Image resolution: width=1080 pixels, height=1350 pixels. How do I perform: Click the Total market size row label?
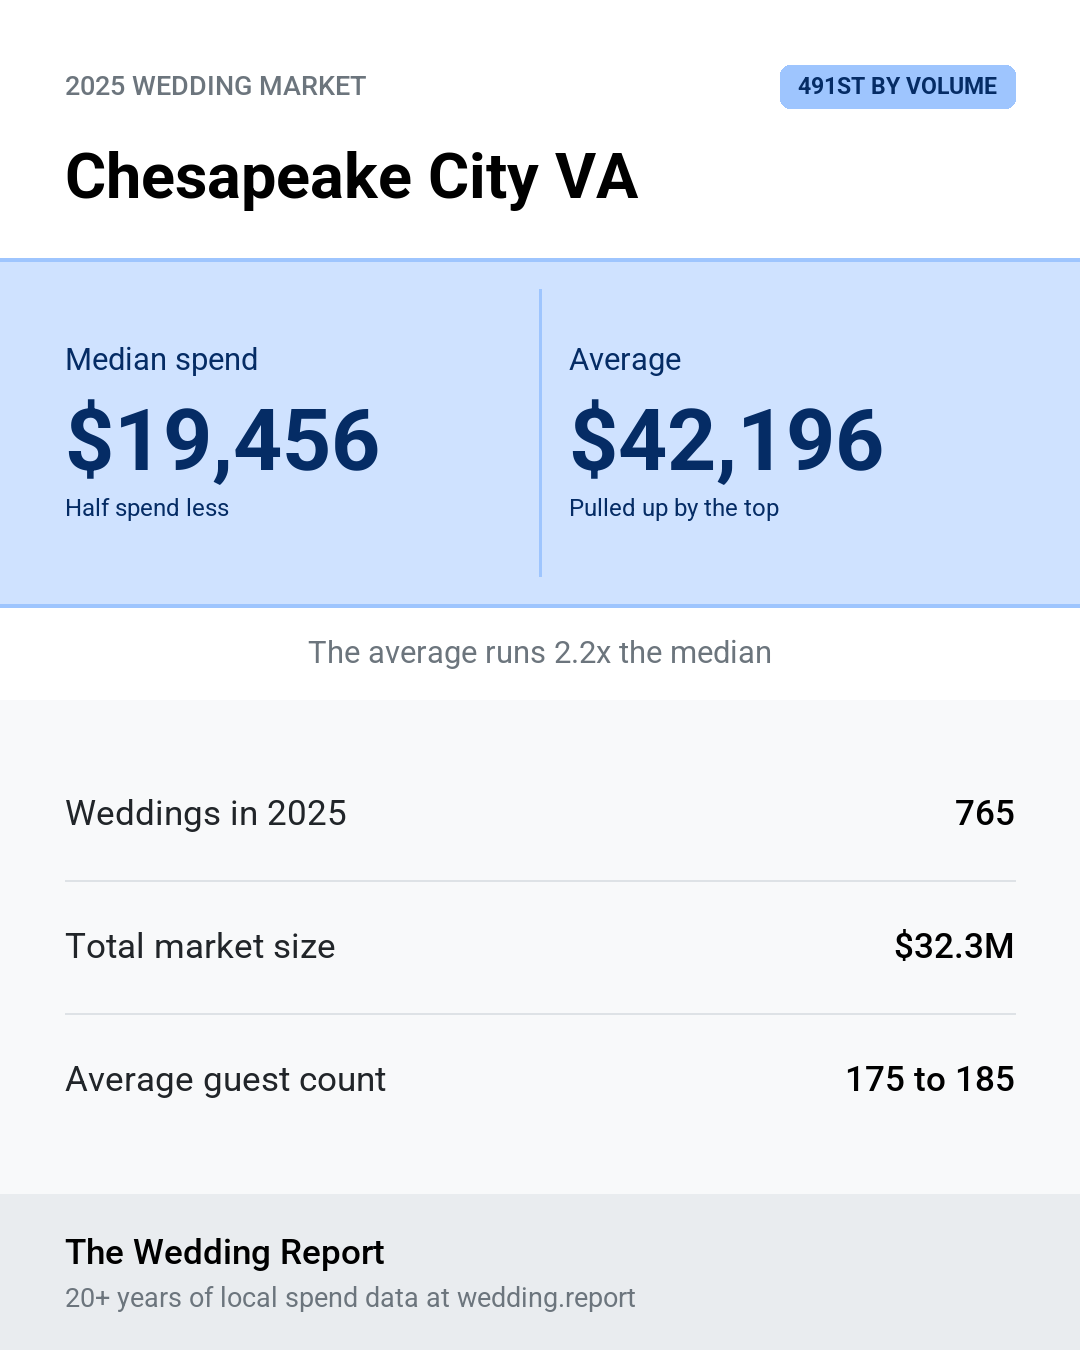pos(200,946)
